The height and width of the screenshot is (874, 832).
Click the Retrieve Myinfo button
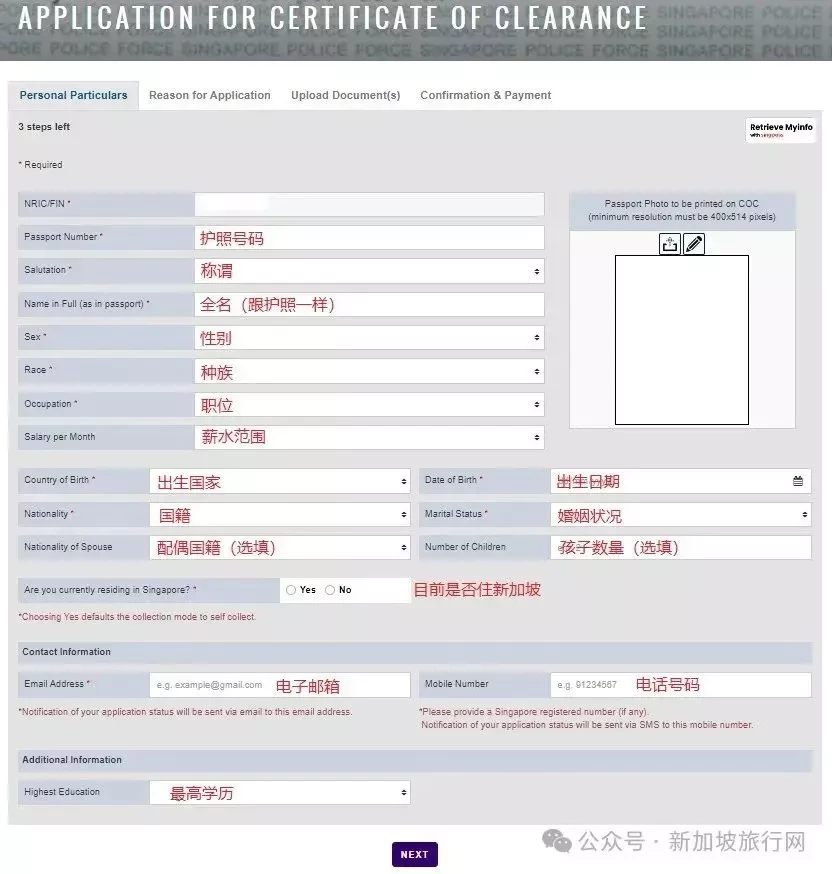(781, 130)
